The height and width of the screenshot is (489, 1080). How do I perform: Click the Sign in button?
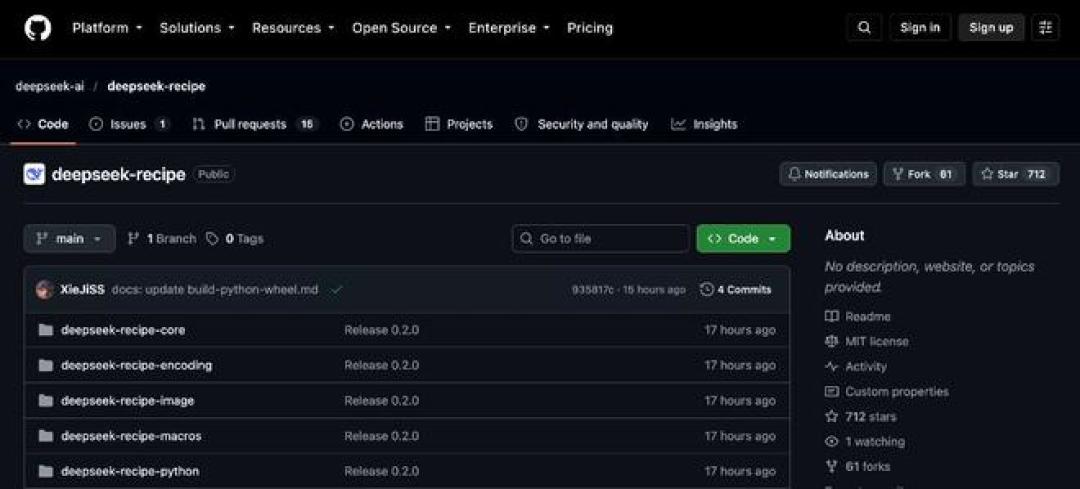[920, 28]
